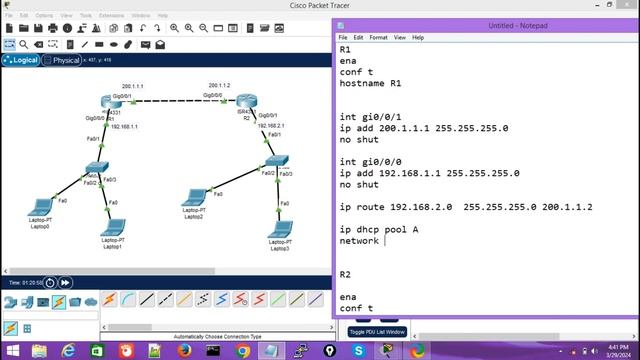Click router R1 in topology
Viewport: 640px width, 360px height.
pos(111,102)
